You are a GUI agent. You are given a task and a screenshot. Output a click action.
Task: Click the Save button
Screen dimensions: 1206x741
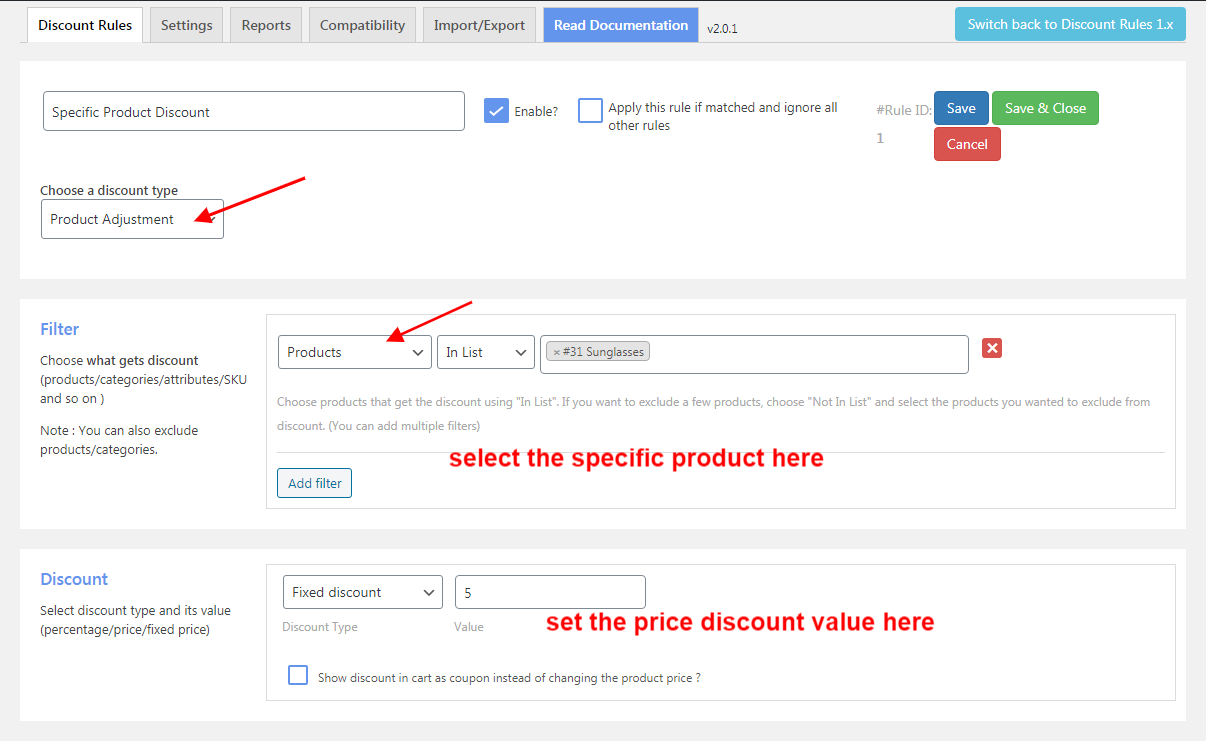(960, 108)
